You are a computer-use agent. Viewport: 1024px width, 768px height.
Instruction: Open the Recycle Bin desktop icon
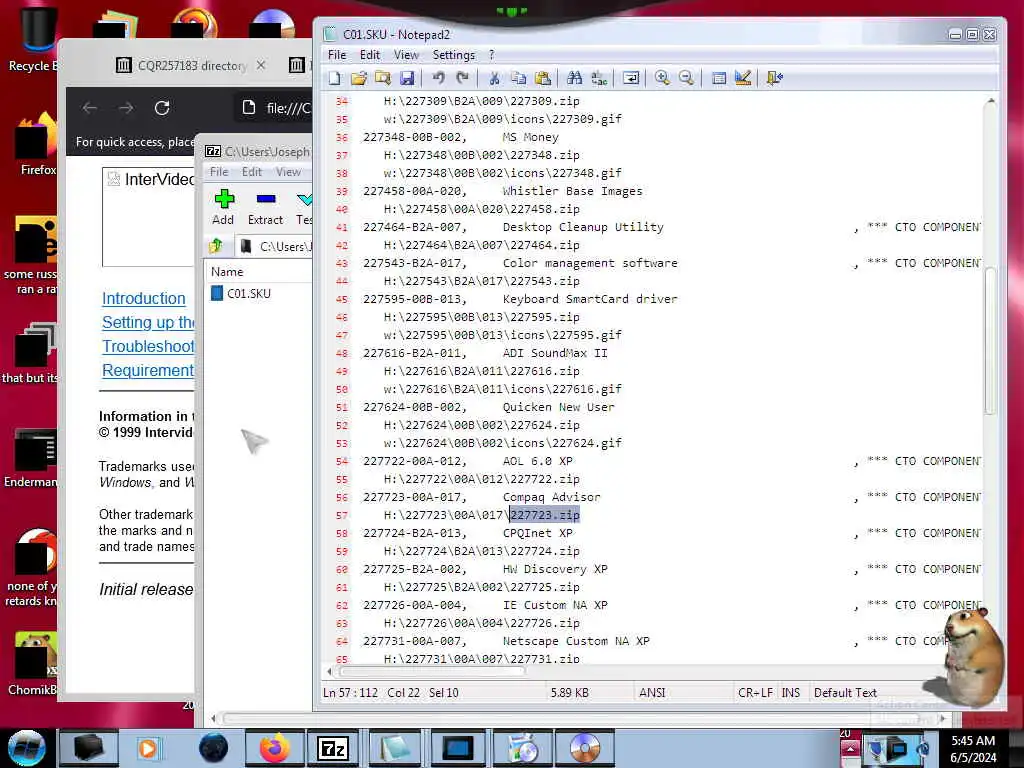click(34, 39)
